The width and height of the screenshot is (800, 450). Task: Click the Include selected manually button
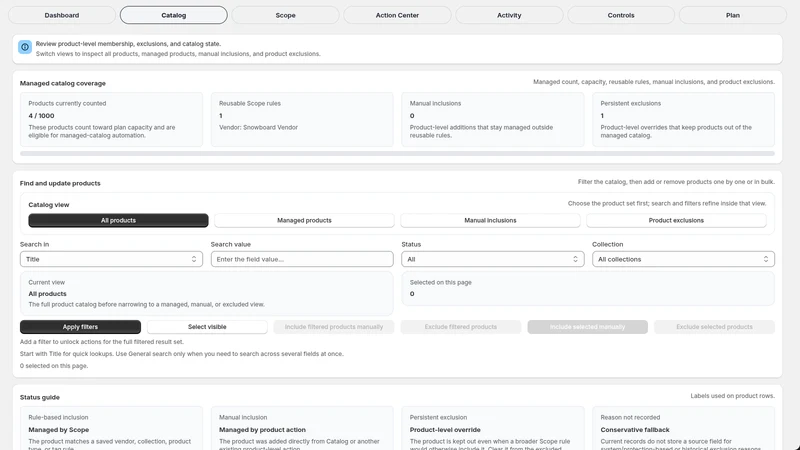587,327
